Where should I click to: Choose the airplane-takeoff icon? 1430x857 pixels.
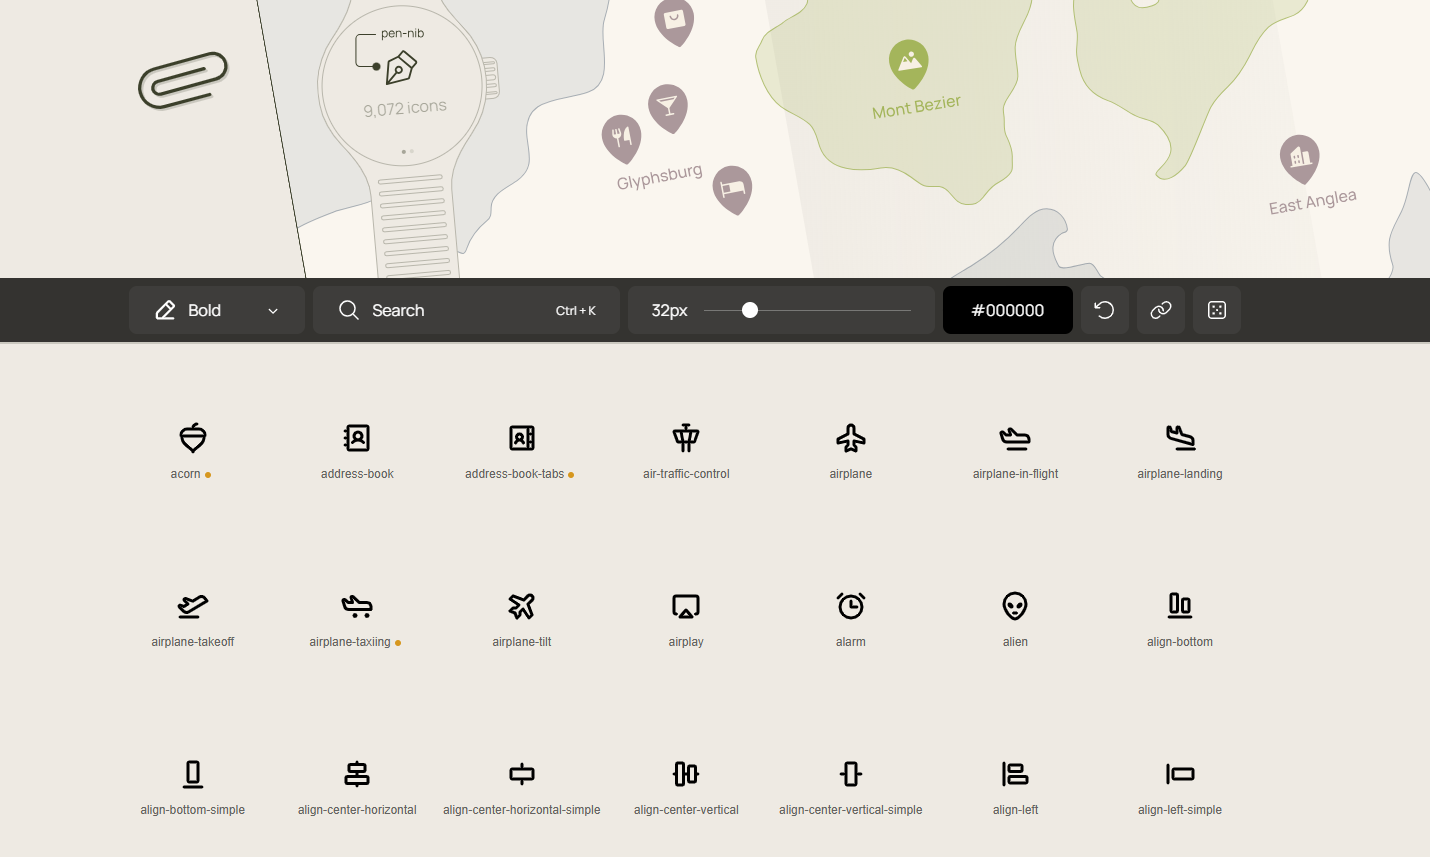tap(193, 606)
